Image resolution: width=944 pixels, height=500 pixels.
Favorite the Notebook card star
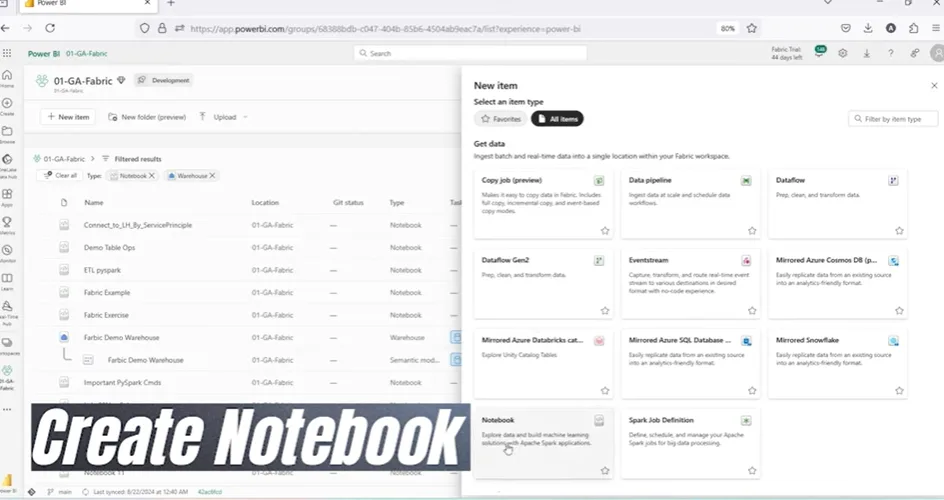[x=605, y=471]
